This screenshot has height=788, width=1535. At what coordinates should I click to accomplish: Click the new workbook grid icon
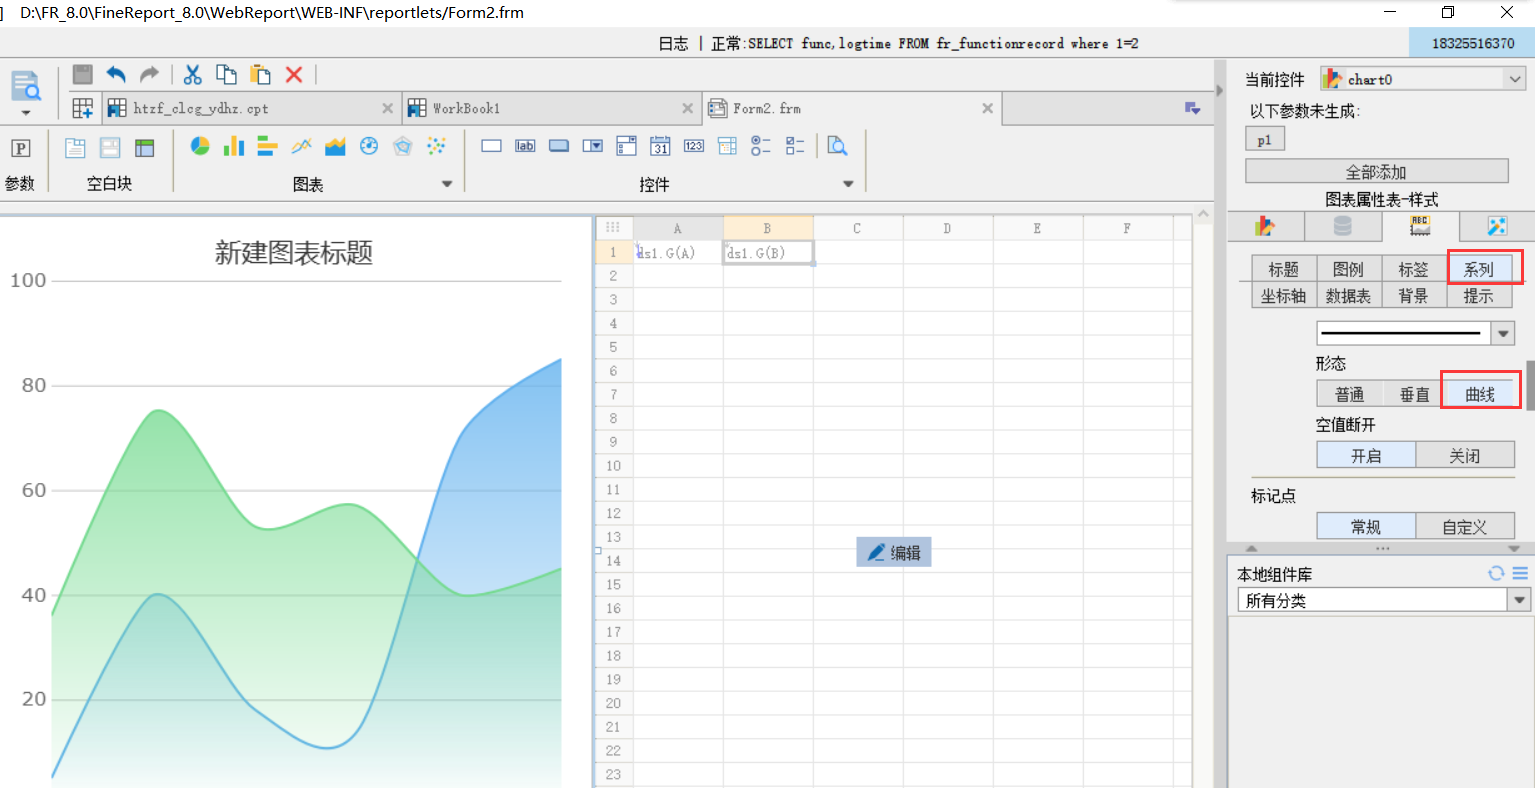(83, 108)
